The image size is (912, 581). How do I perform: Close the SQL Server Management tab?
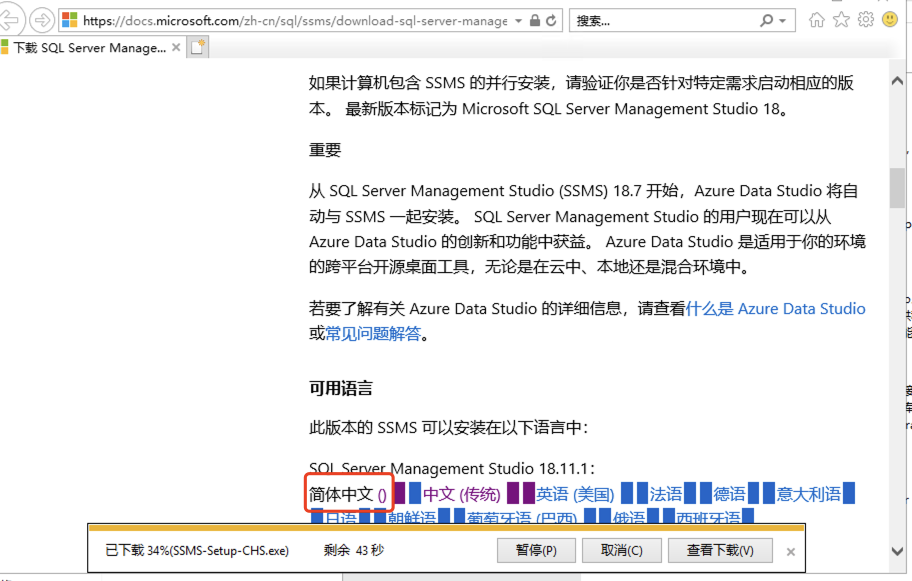176,48
